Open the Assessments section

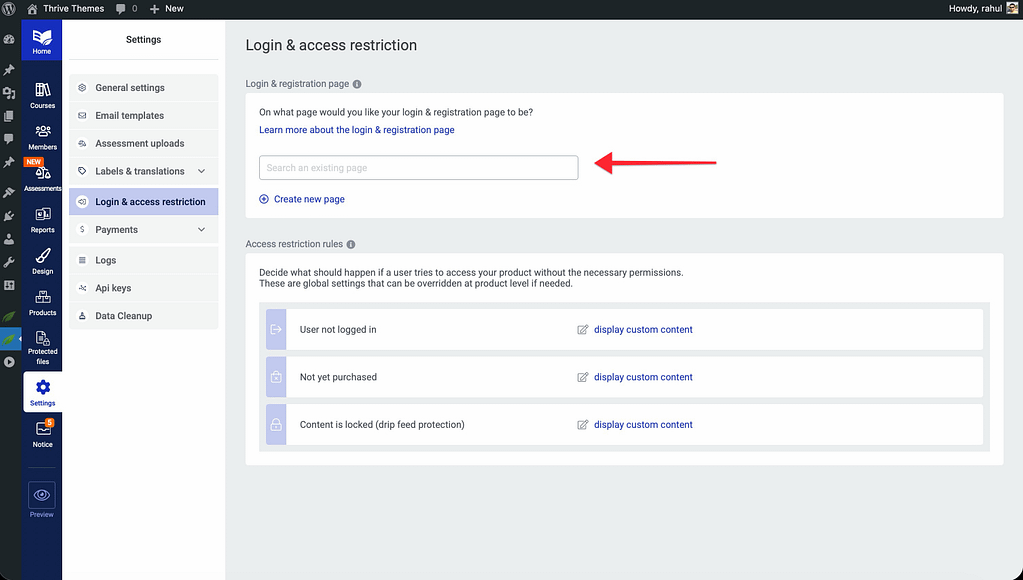42,178
